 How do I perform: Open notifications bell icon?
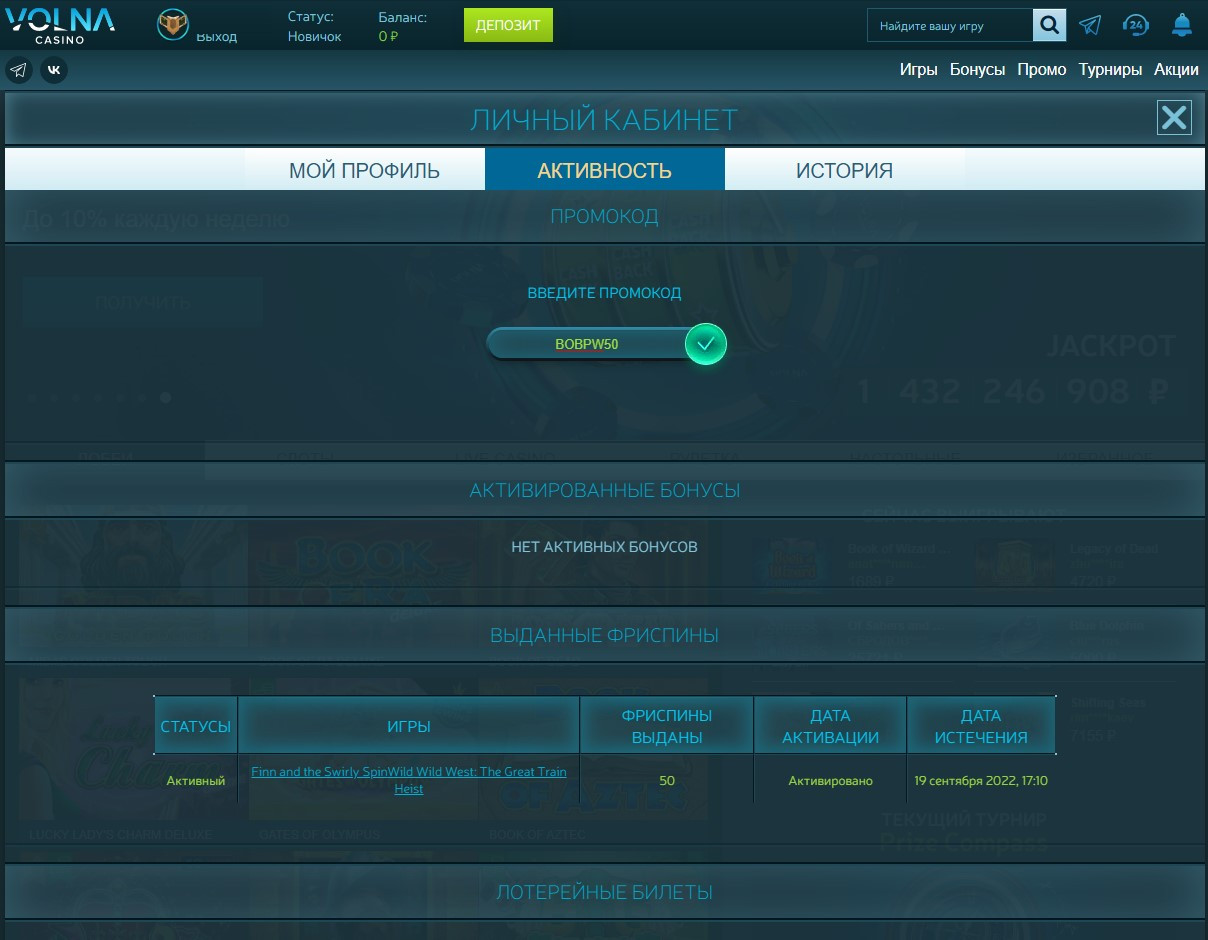(x=1181, y=25)
